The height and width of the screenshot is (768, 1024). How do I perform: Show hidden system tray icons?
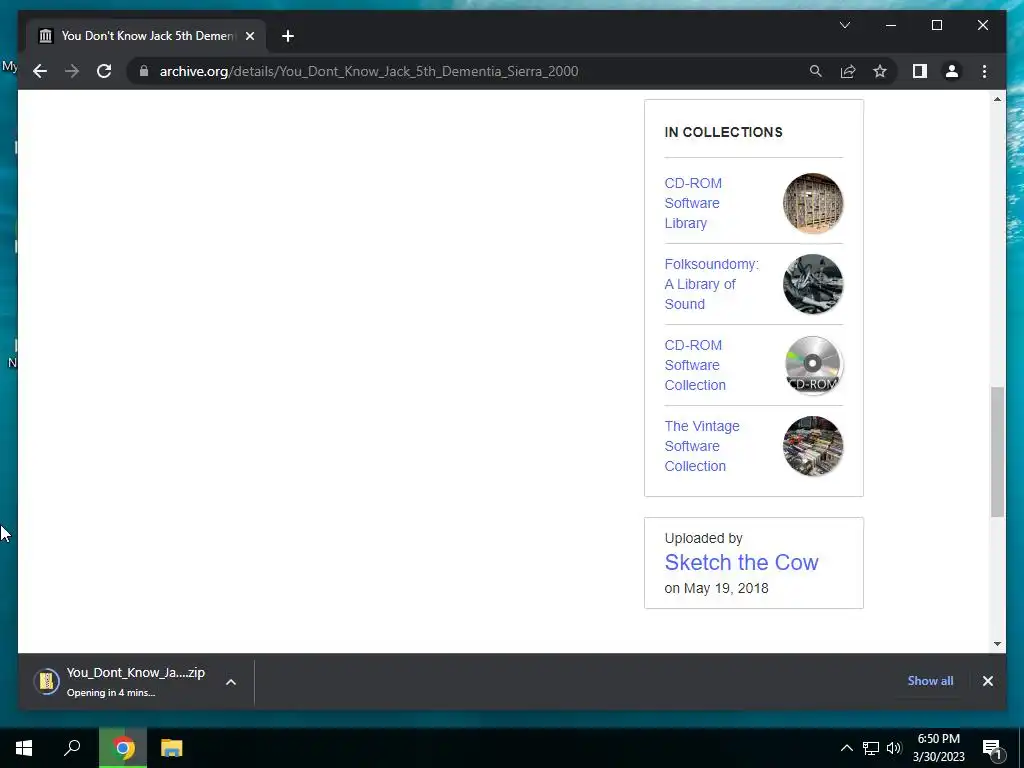pos(846,748)
